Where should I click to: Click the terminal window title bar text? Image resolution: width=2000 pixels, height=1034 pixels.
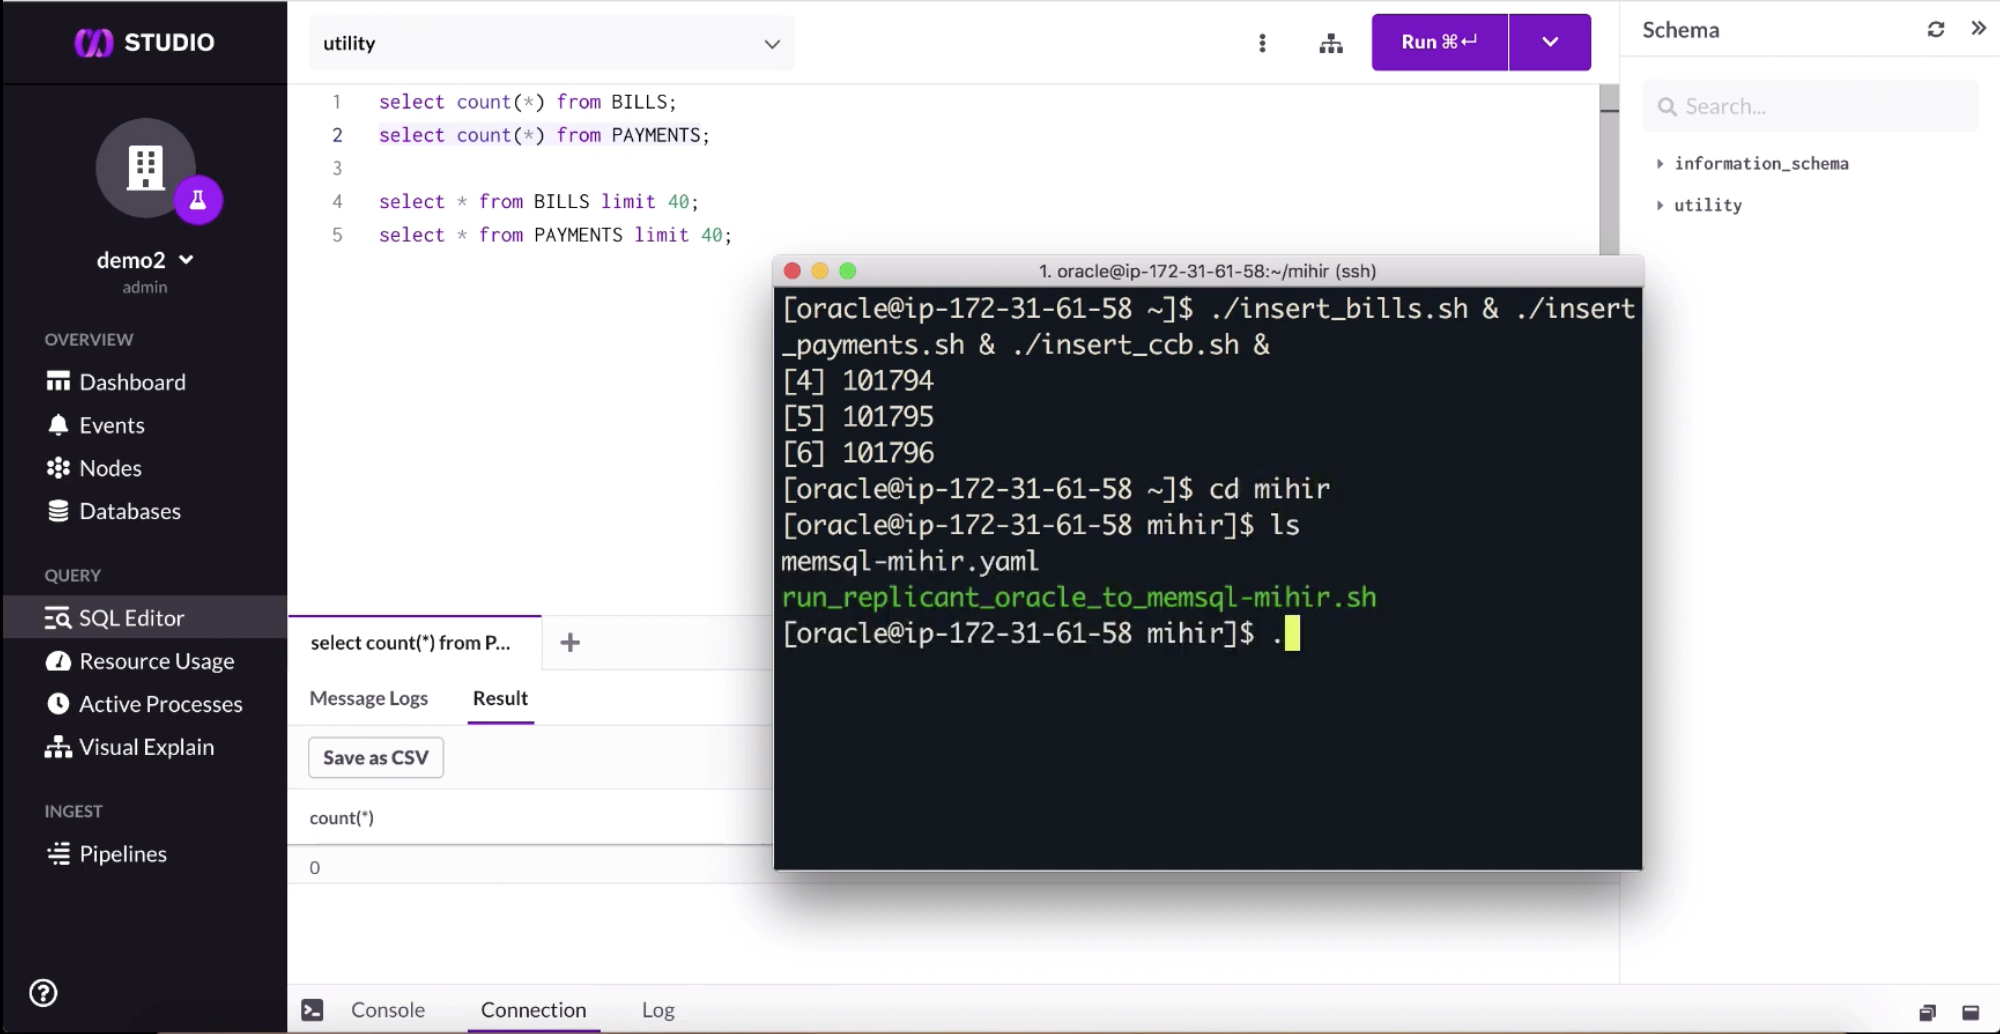(1207, 271)
